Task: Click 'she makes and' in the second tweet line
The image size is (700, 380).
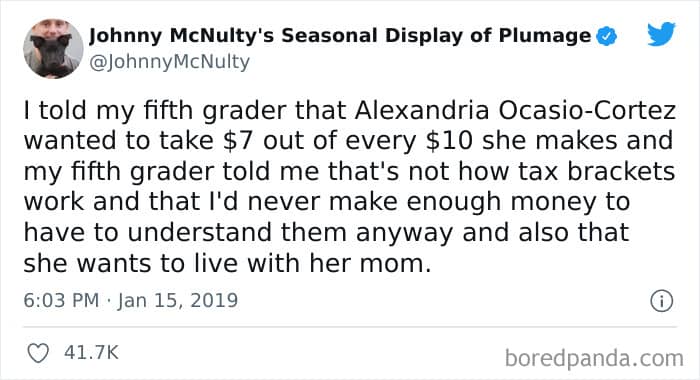Action: (577, 141)
